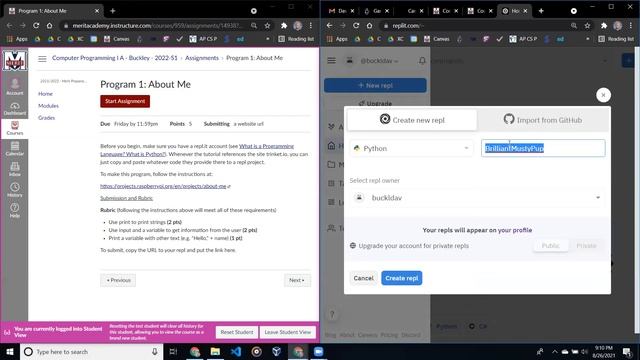Open replit notifications bell
Viewport: 640px width, 360px height.
[x=422, y=60]
